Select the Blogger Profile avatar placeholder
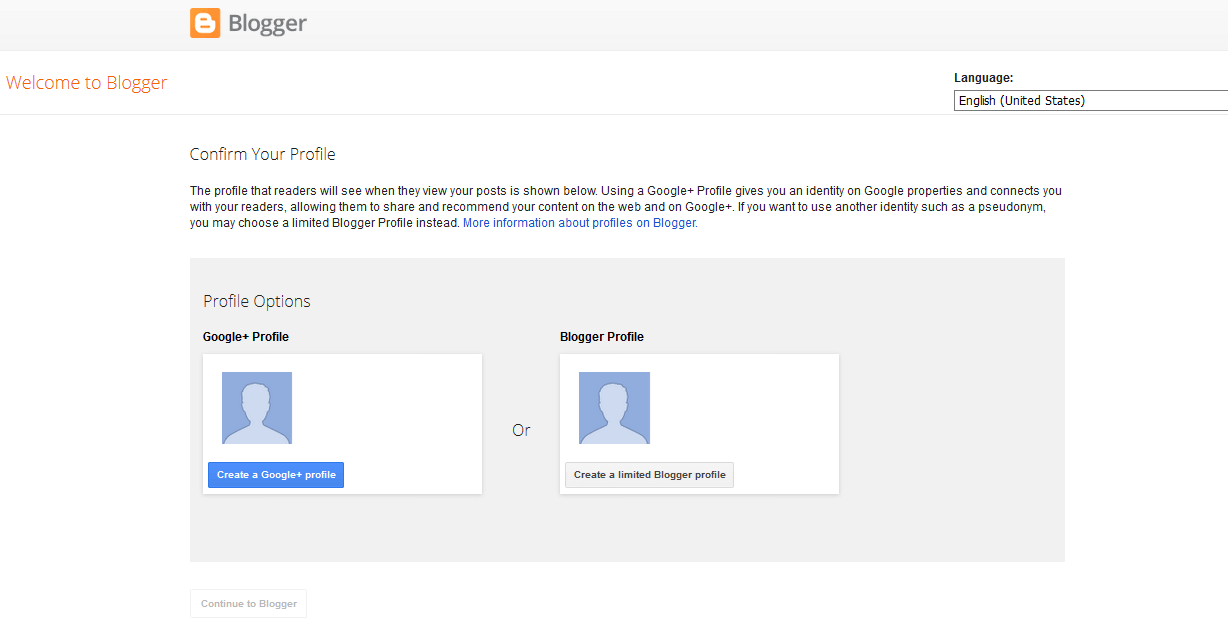 [614, 408]
